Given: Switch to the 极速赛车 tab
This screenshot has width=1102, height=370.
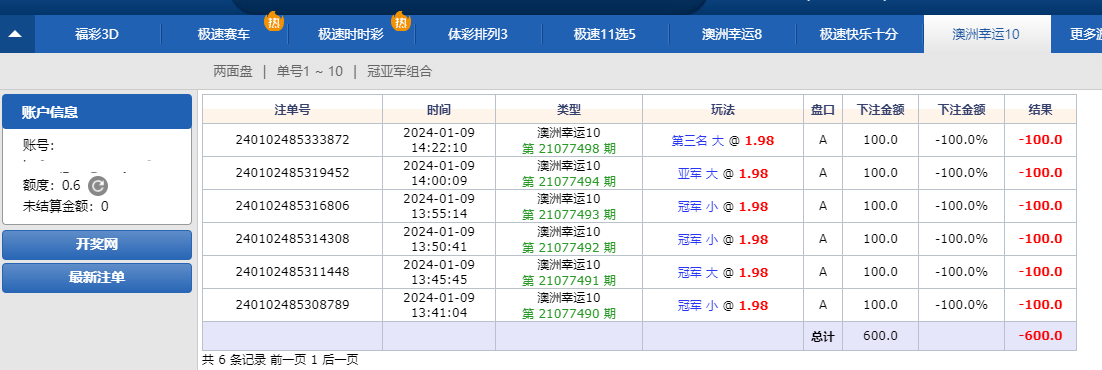Looking at the screenshot, I should pos(223,34).
